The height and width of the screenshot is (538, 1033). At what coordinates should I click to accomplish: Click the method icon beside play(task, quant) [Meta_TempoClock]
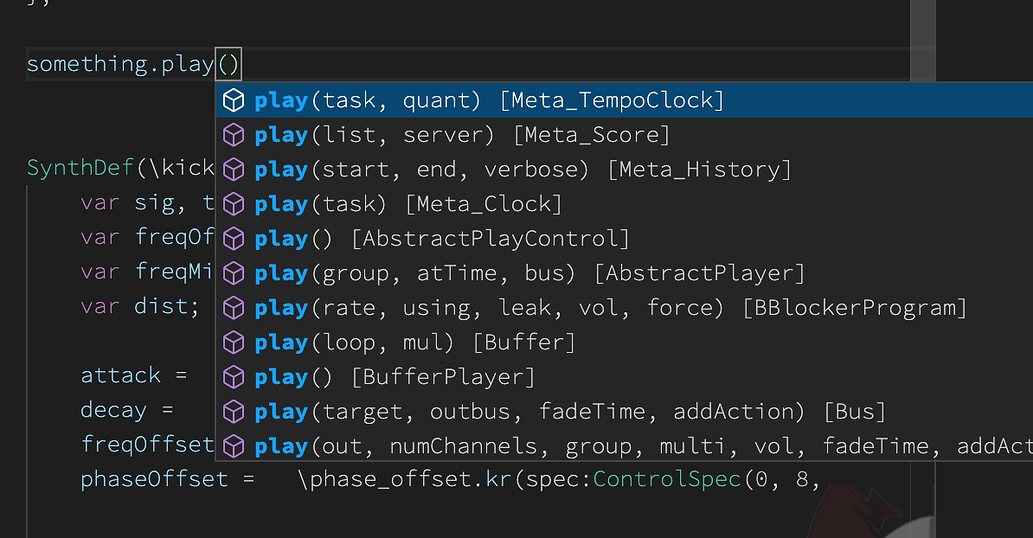click(234, 101)
